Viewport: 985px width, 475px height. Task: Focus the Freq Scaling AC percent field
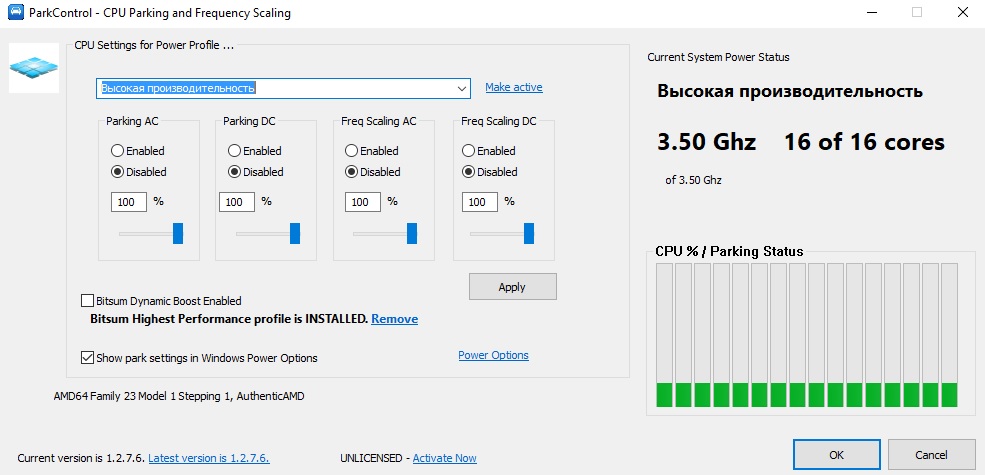(x=362, y=202)
